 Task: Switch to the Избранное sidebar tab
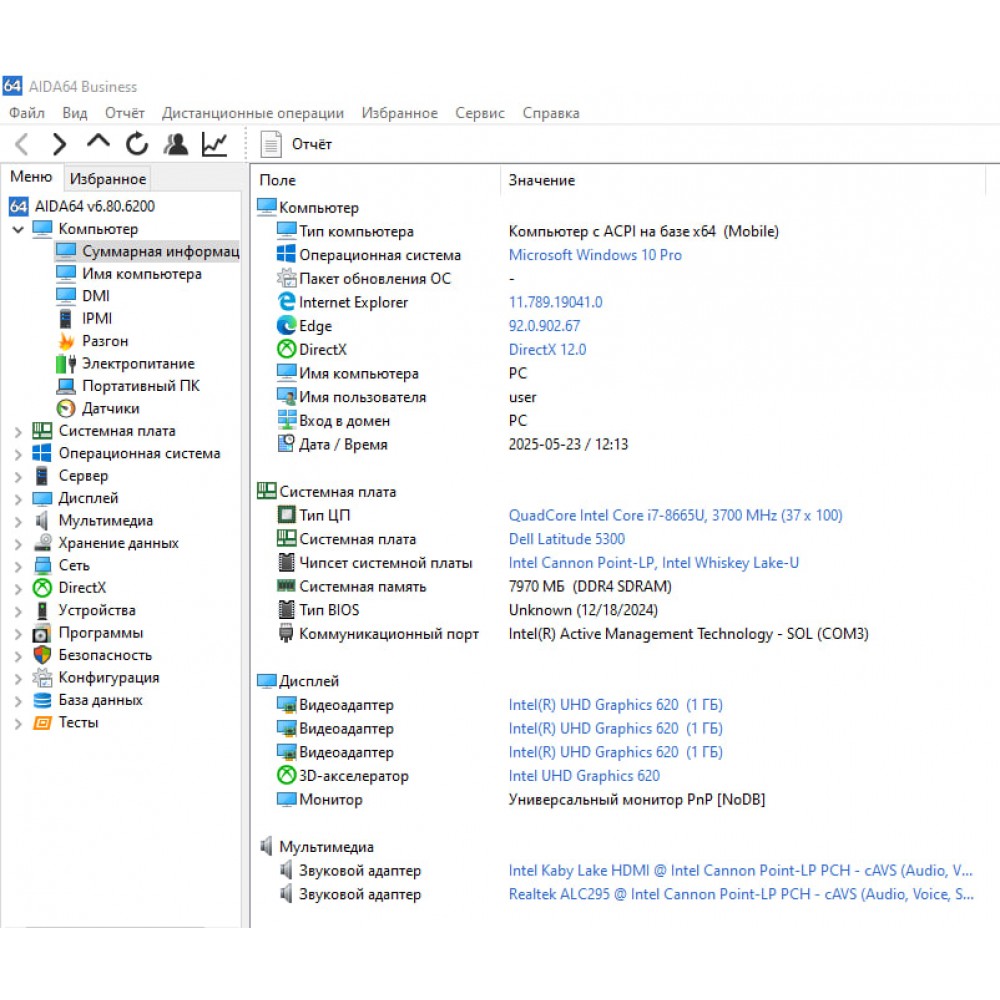point(108,179)
